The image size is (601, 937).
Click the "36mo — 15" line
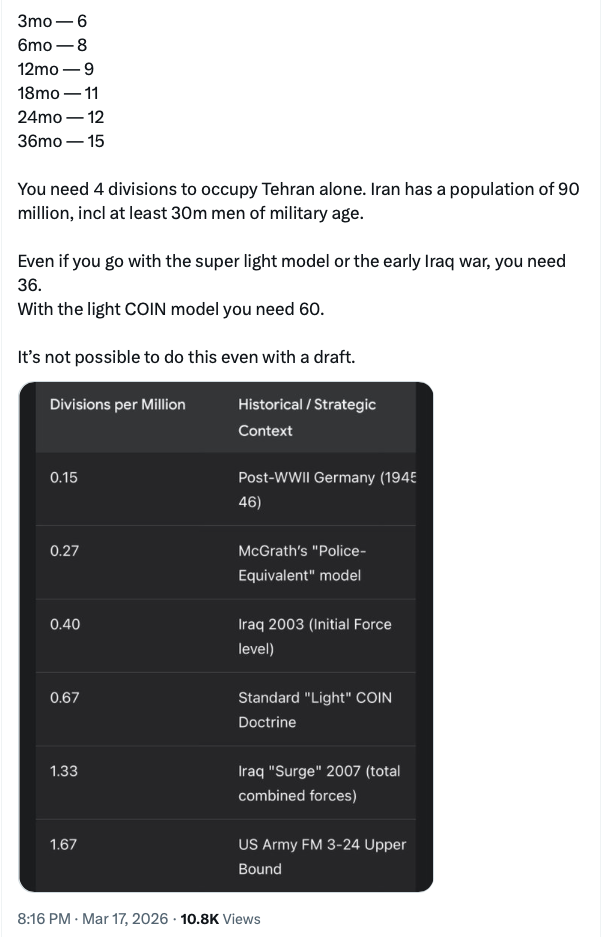click(x=61, y=141)
